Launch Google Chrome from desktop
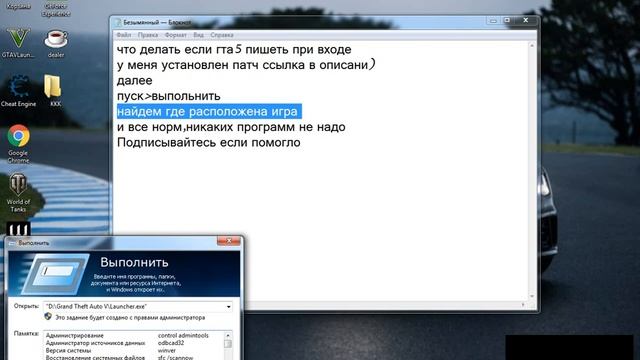640x360 pixels. click(x=18, y=144)
